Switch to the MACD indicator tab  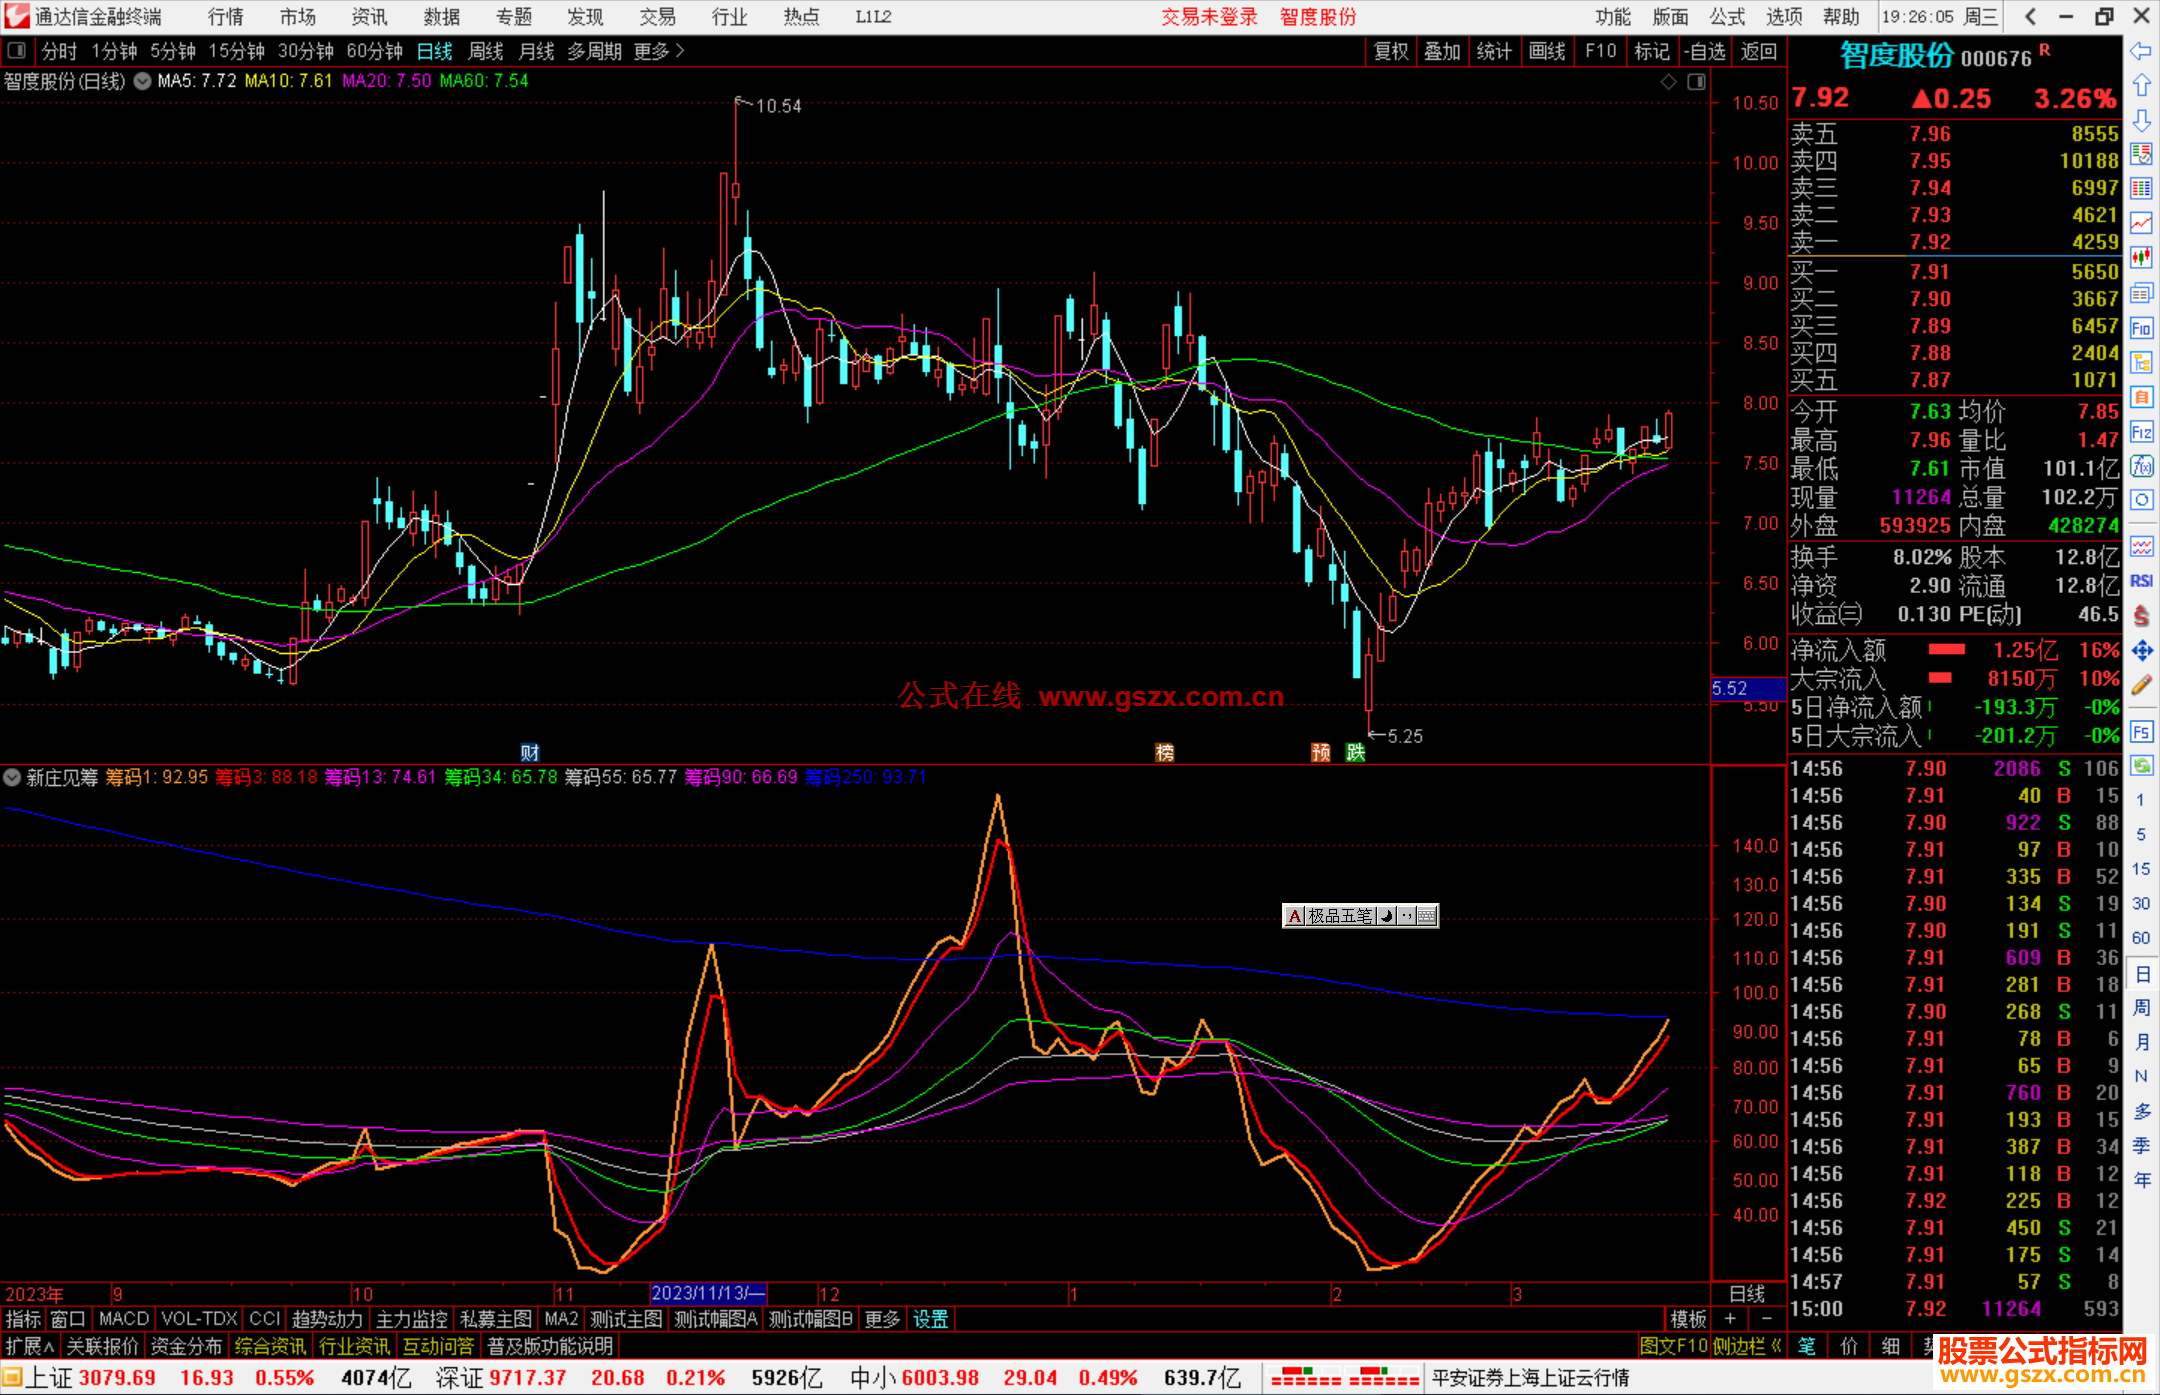[x=124, y=1319]
